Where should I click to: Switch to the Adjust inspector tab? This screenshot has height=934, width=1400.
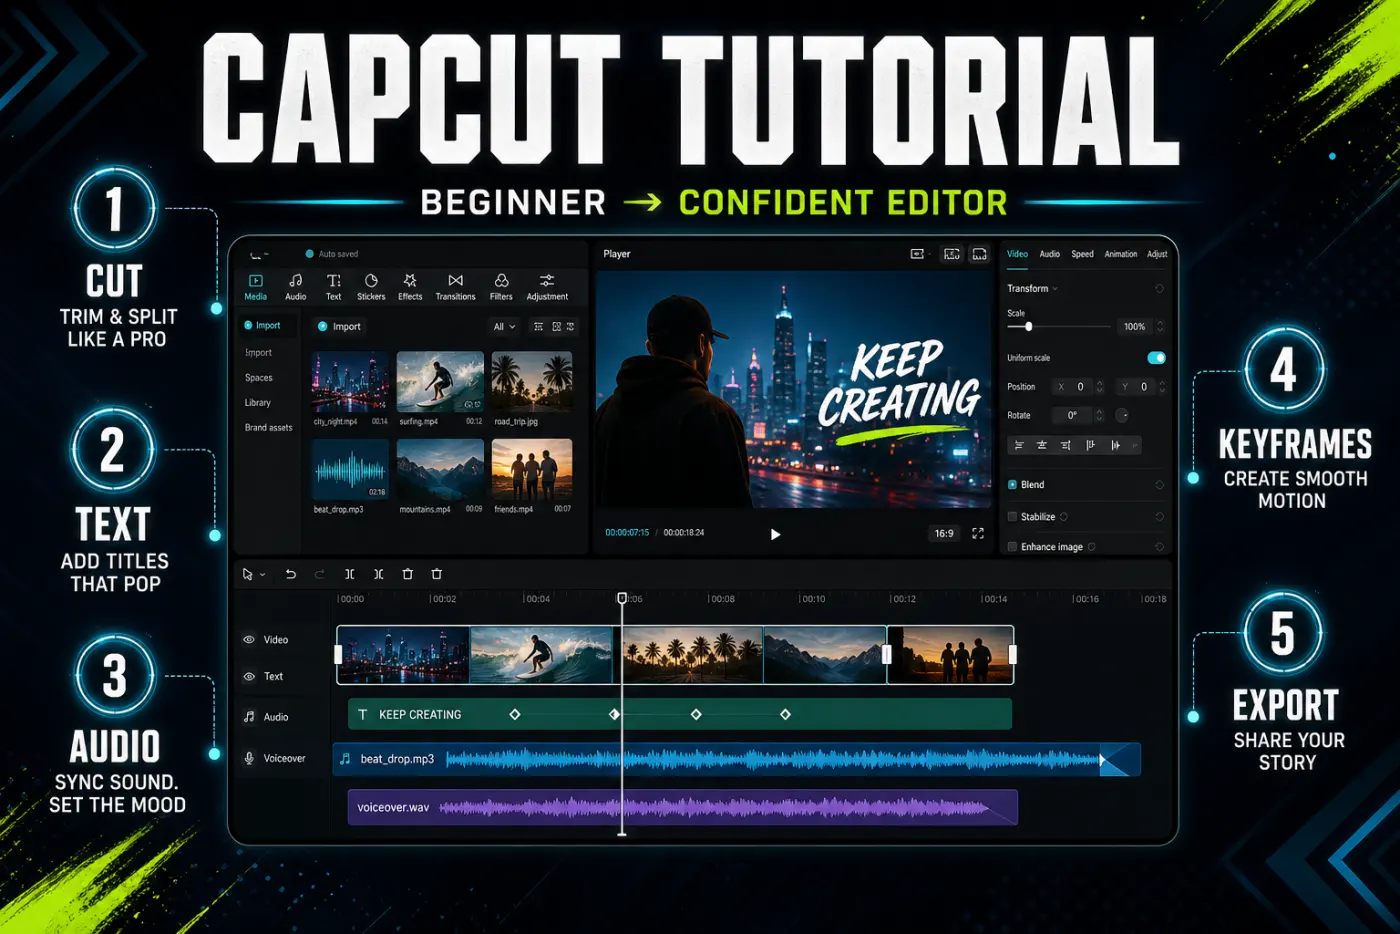1157,254
